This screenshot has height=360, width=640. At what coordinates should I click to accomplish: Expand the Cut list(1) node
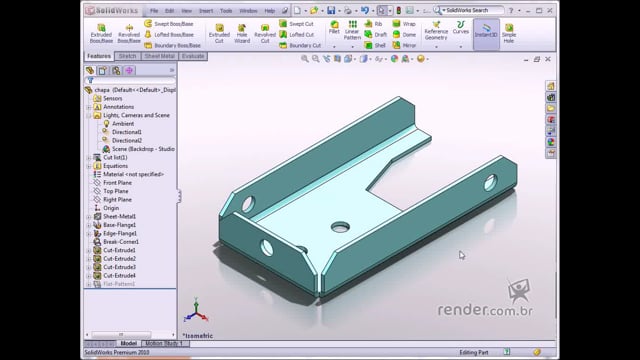89,158
